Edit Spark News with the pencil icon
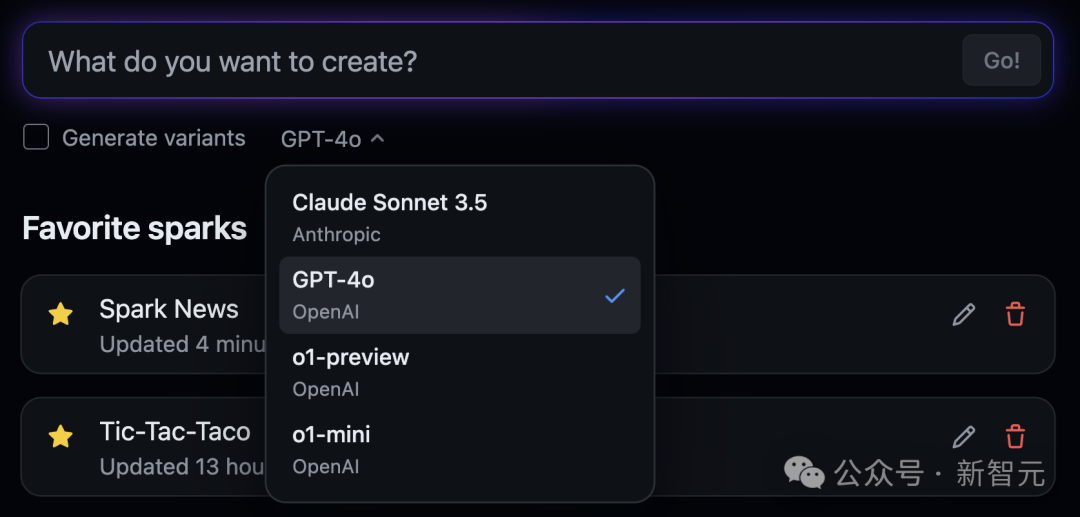The width and height of the screenshot is (1080, 517). tap(963, 315)
